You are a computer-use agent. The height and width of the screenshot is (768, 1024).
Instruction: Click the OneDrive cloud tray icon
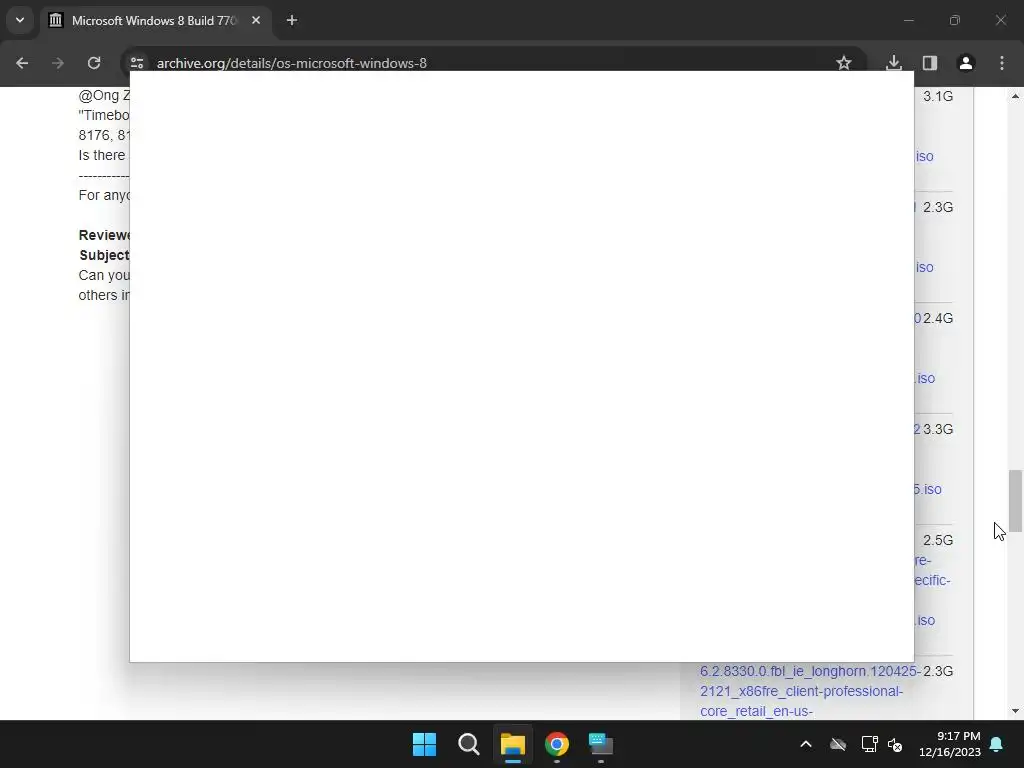pyautogui.click(x=838, y=744)
